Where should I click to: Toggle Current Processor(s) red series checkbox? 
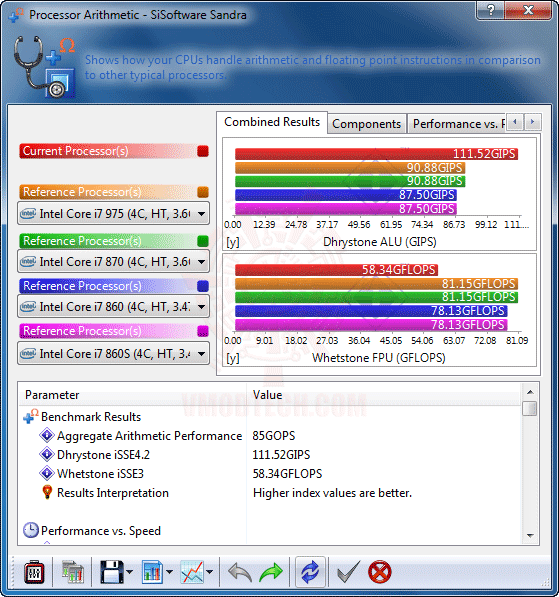point(203,151)
